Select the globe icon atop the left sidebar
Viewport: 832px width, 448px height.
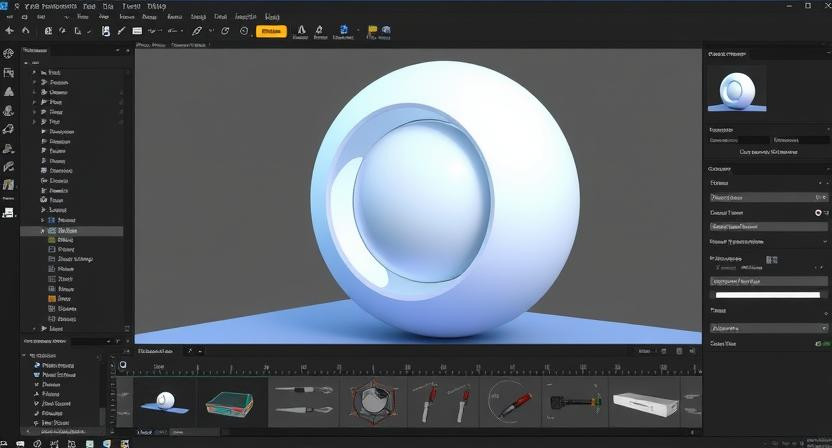[9, 53]
